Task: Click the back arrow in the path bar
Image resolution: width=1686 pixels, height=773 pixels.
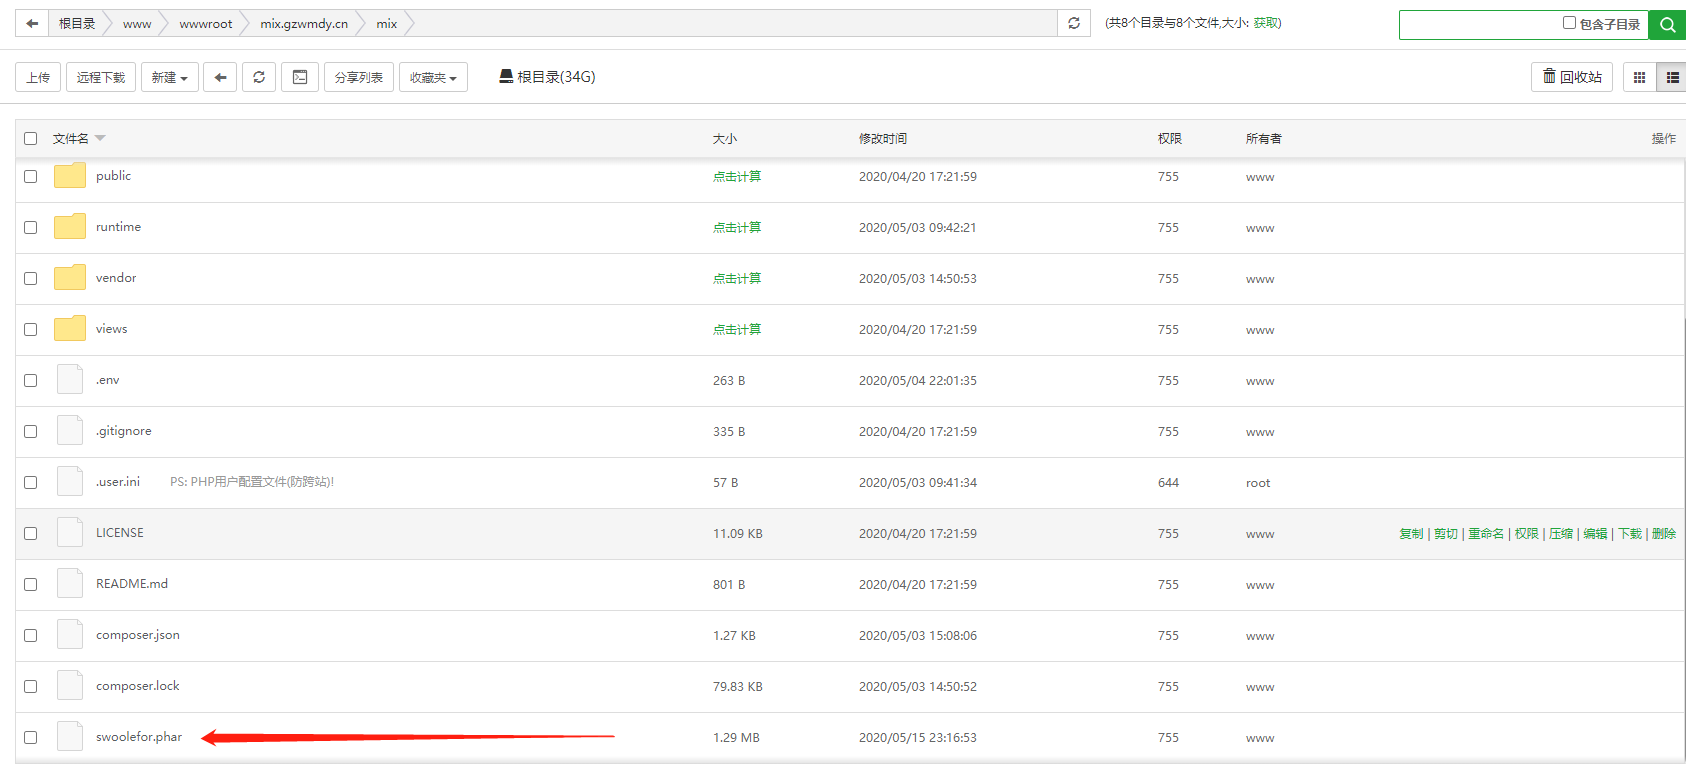Action: (x=32, y=23)
